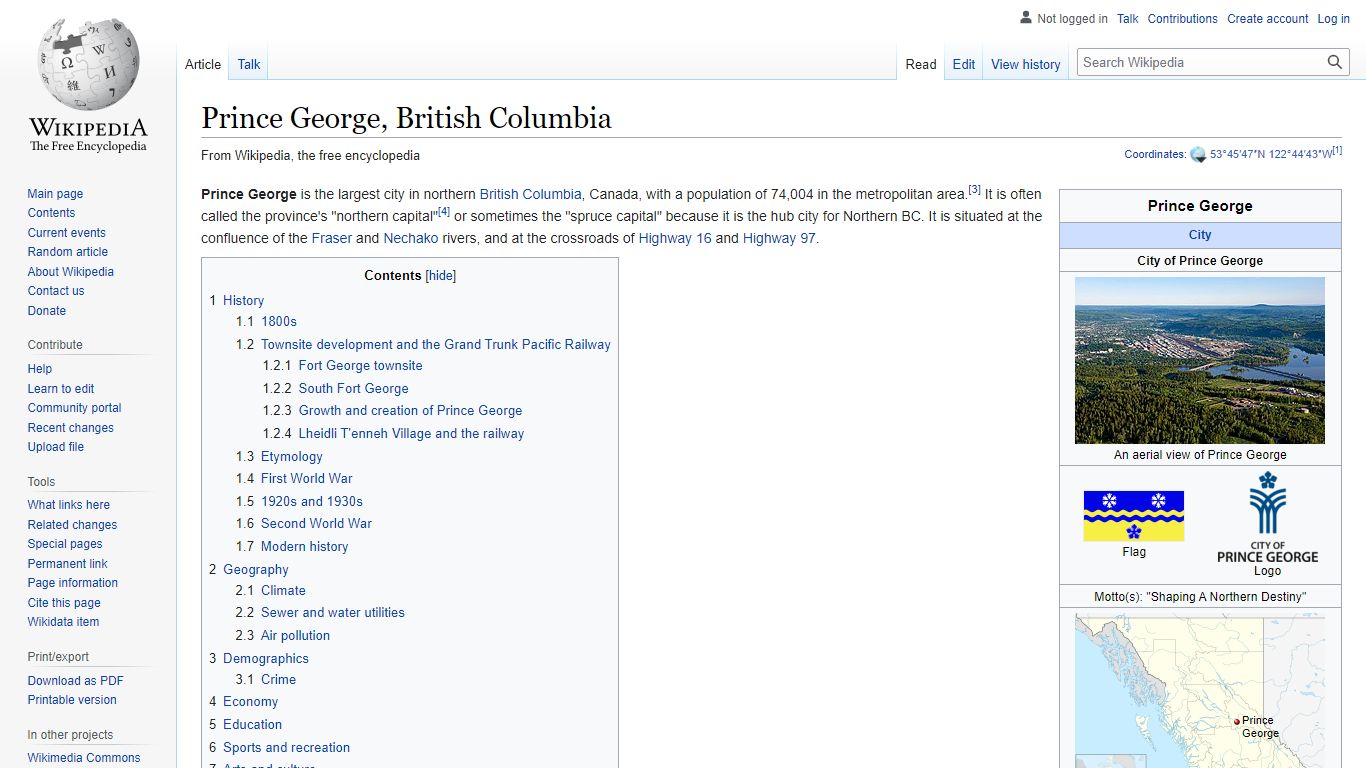Jump to Fort George townsite subsection
Image resolution: width=1366 pixels, height=768 pixels.
pos(360,366)
